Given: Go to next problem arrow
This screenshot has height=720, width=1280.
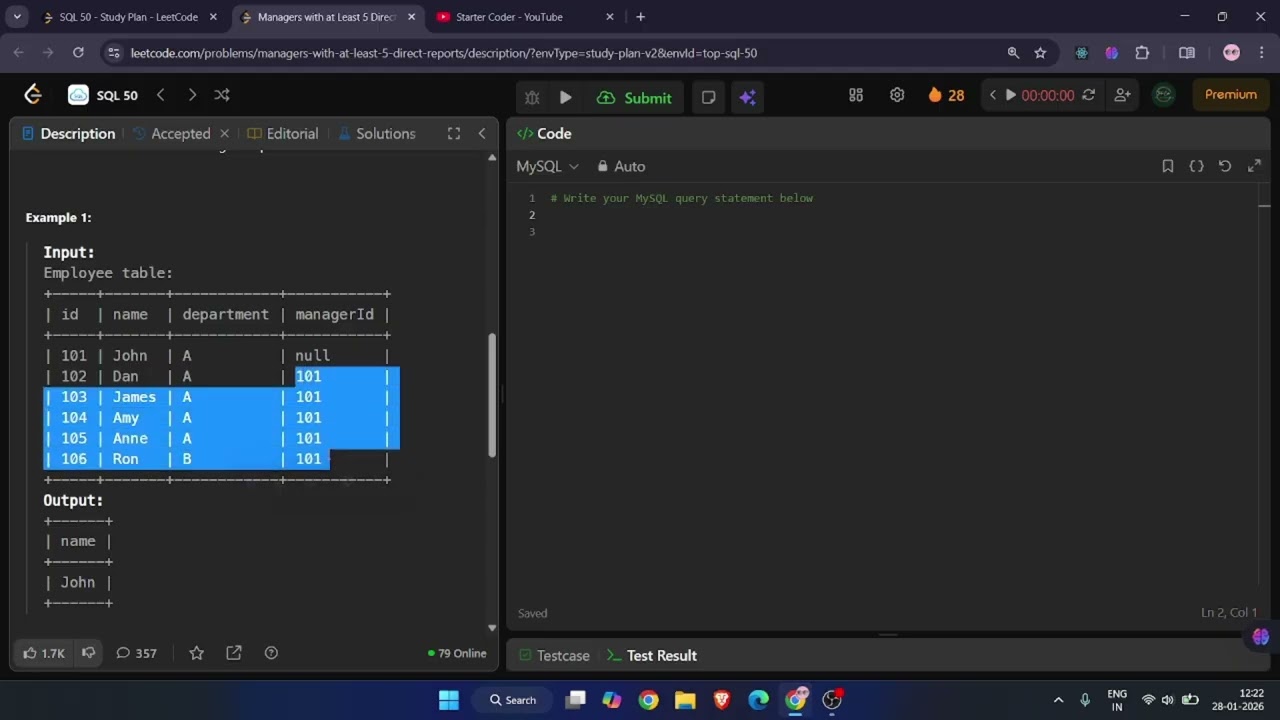Looking at the screenshot, I should (192, 95).
